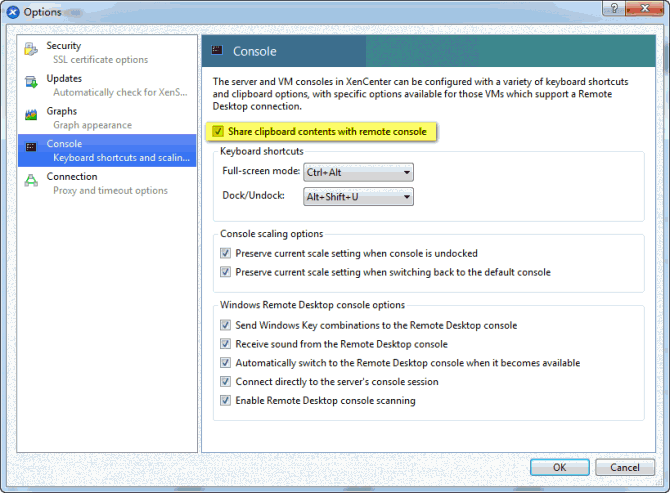This screenshot has width=670, height=493.
Task: Confirm settings with OK button
Action: [560, 467]
